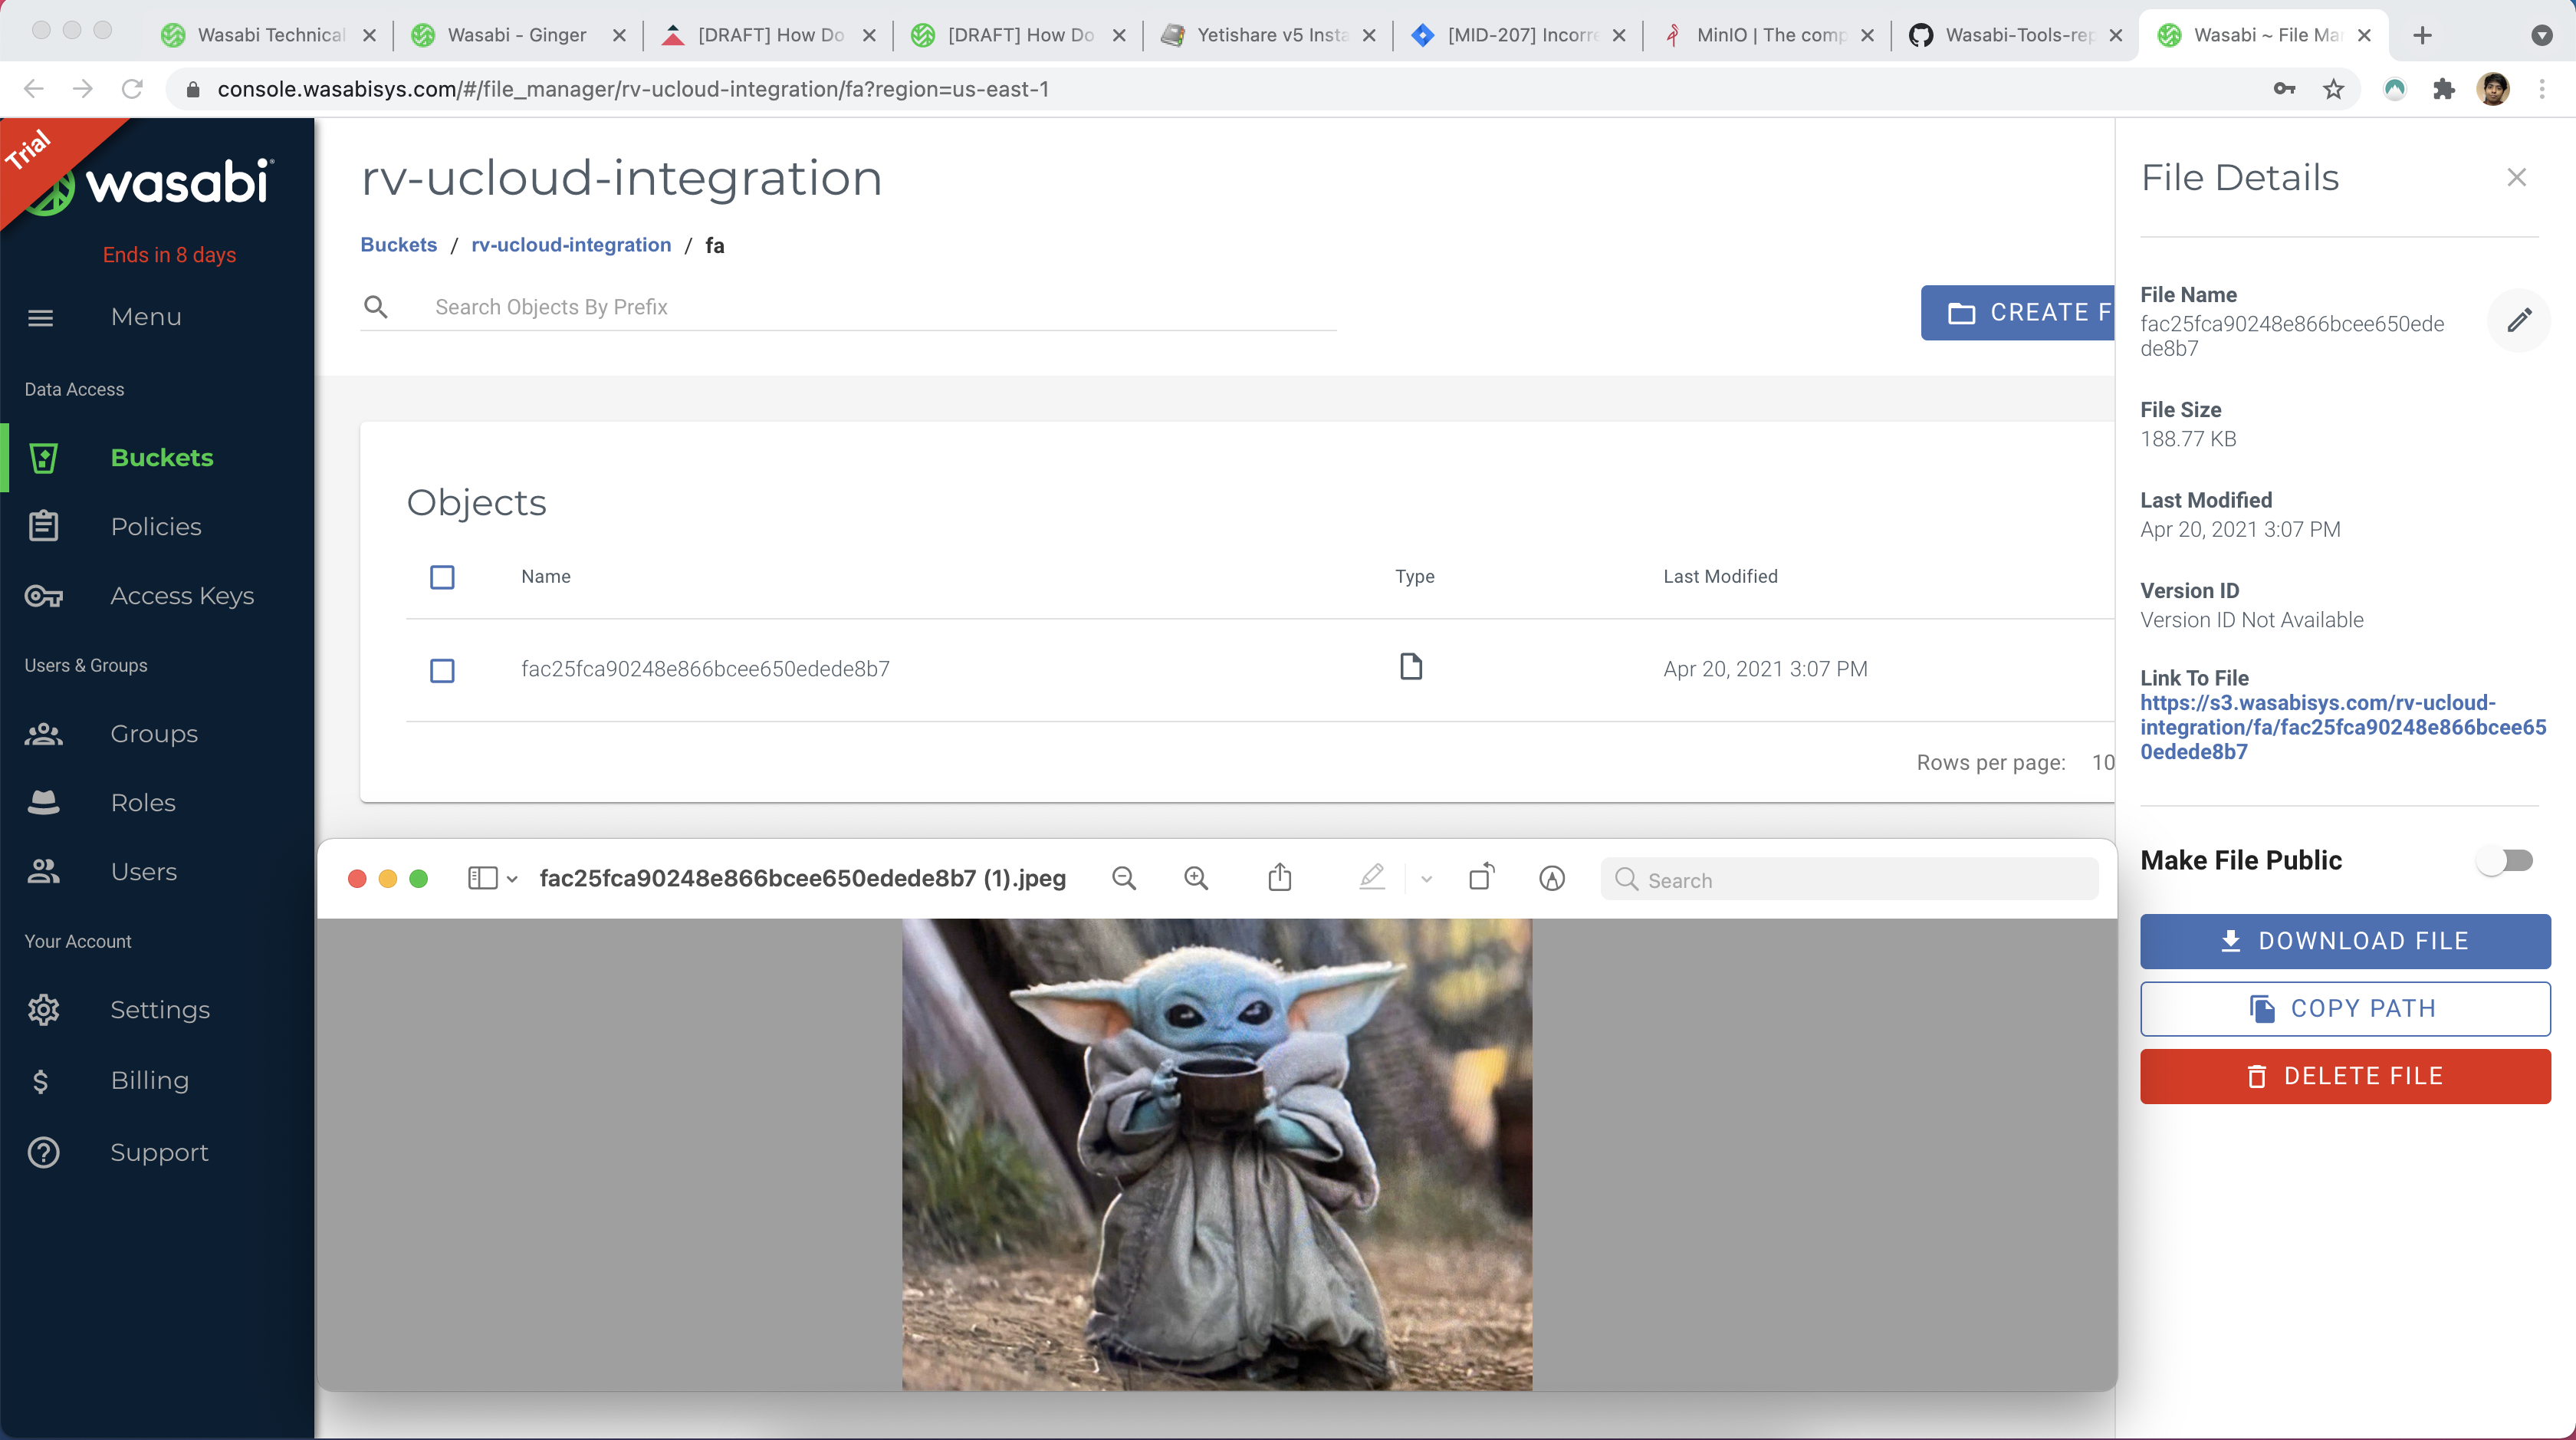This screenshot has width=2576, height=1440.
Task: Click the Delete File button
Action: (x=2345, y=1077)
